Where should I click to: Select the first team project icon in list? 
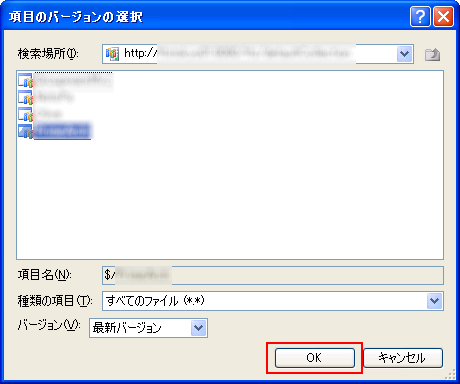[x=25, y=80]
